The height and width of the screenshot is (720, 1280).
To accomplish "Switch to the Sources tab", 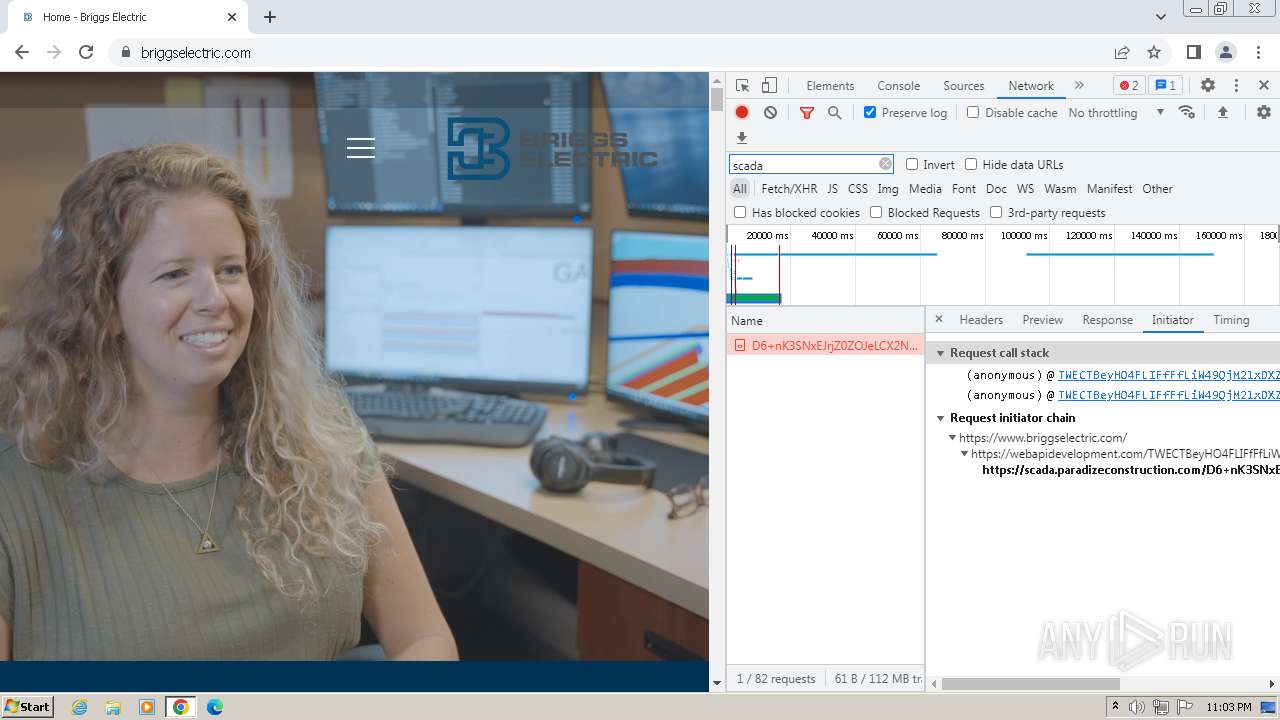I will coord(964,86).
